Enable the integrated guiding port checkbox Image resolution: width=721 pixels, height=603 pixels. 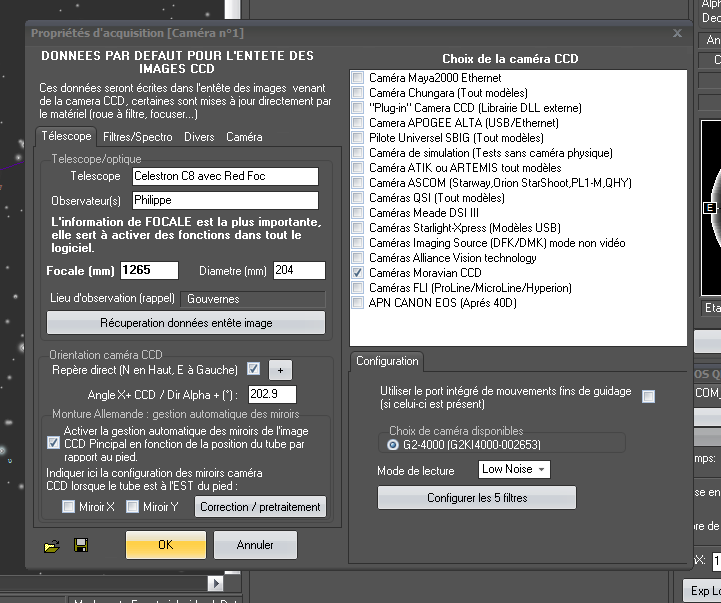click(648, 397)
